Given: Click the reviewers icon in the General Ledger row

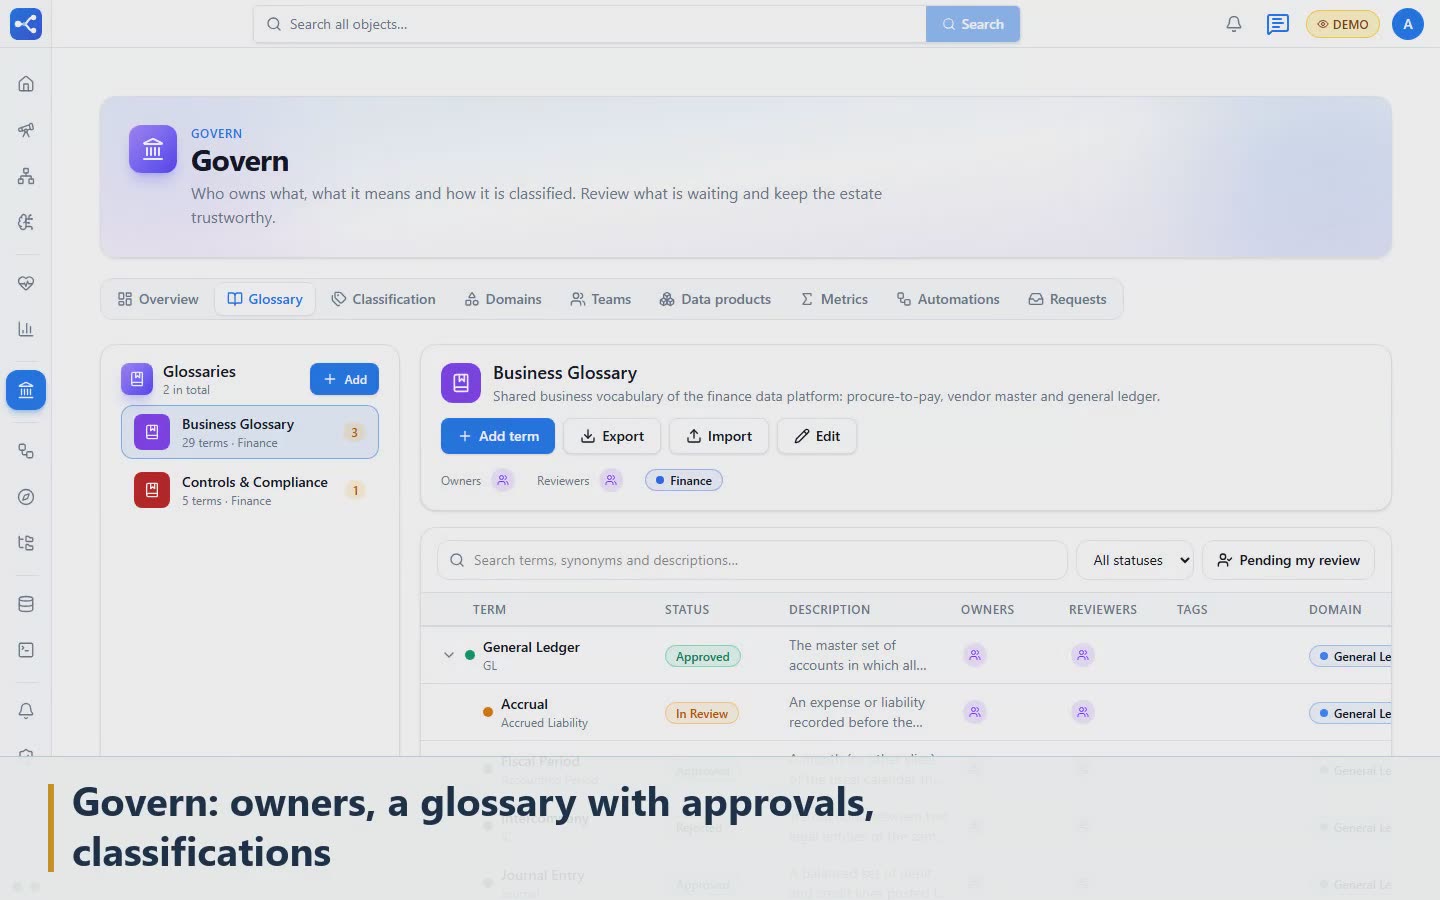Looking at the screenshot, I should (1082, 655).
